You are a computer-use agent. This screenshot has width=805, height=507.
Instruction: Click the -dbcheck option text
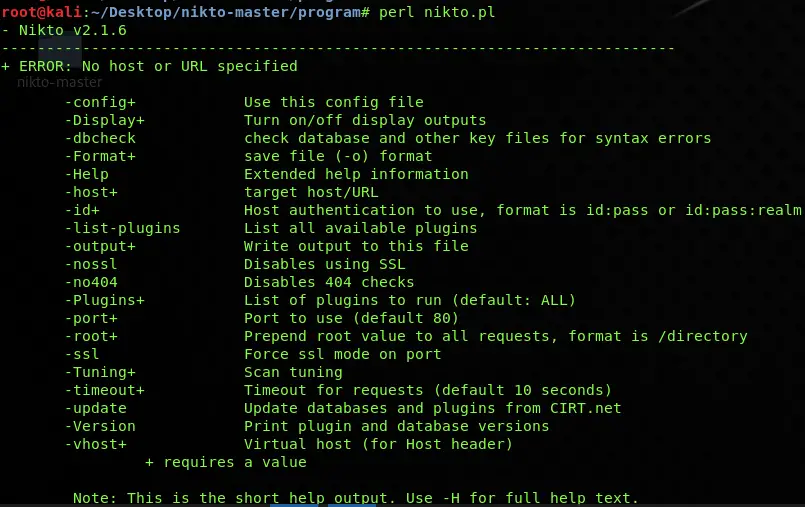click(x=100, y=138)
